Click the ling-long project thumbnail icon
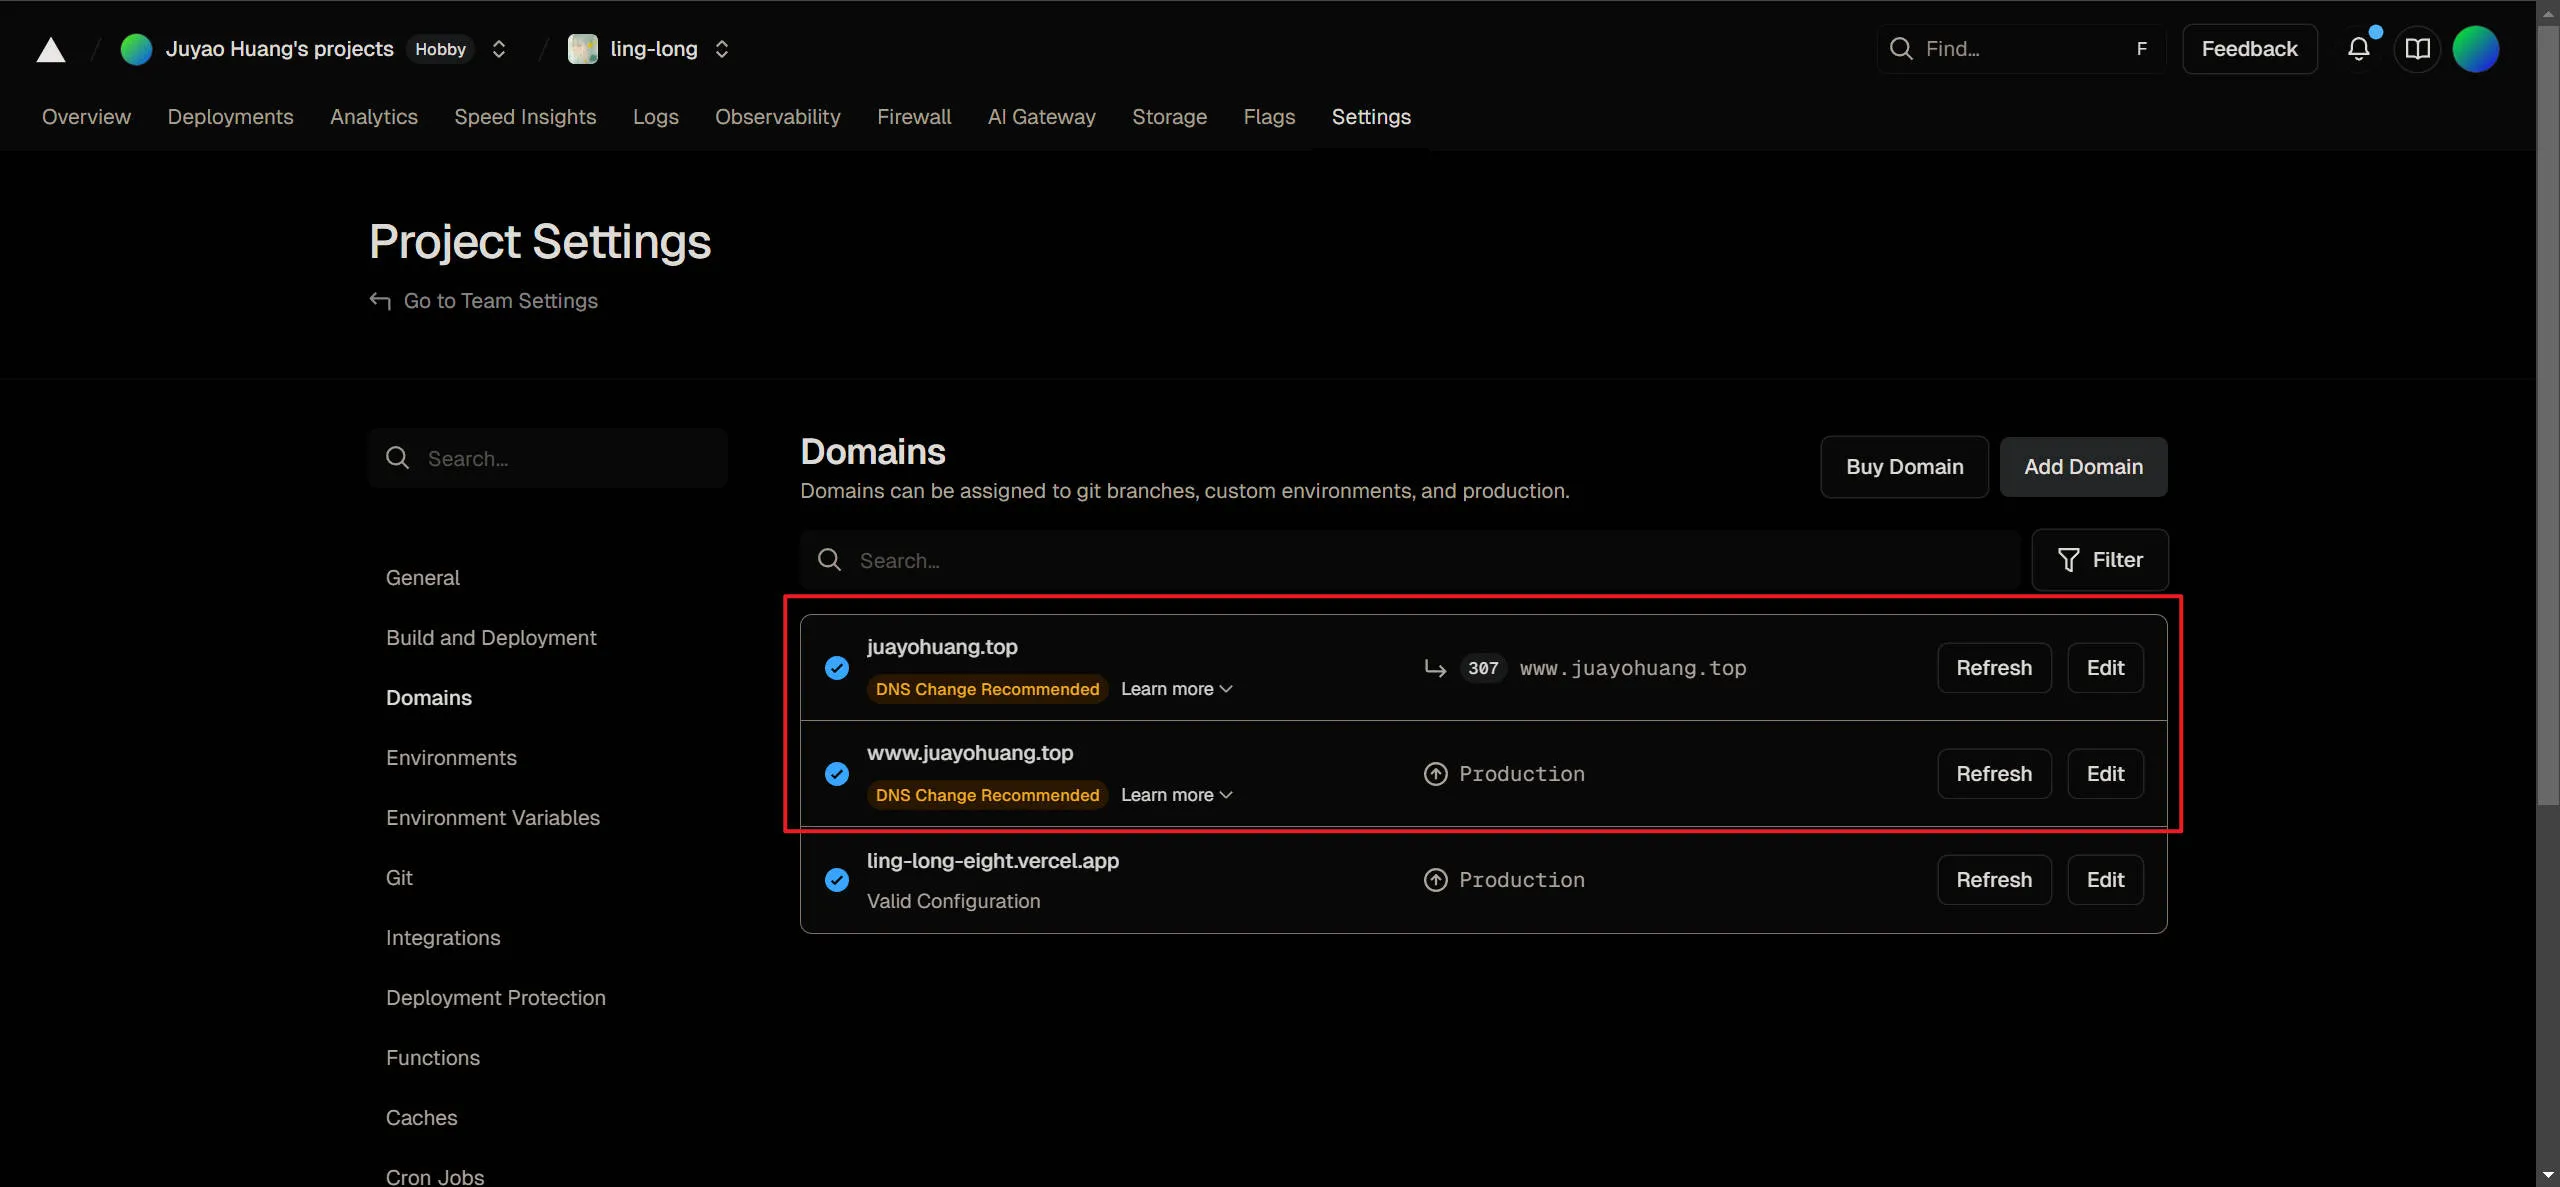2560x1187 pixels. tap(583, 49)
